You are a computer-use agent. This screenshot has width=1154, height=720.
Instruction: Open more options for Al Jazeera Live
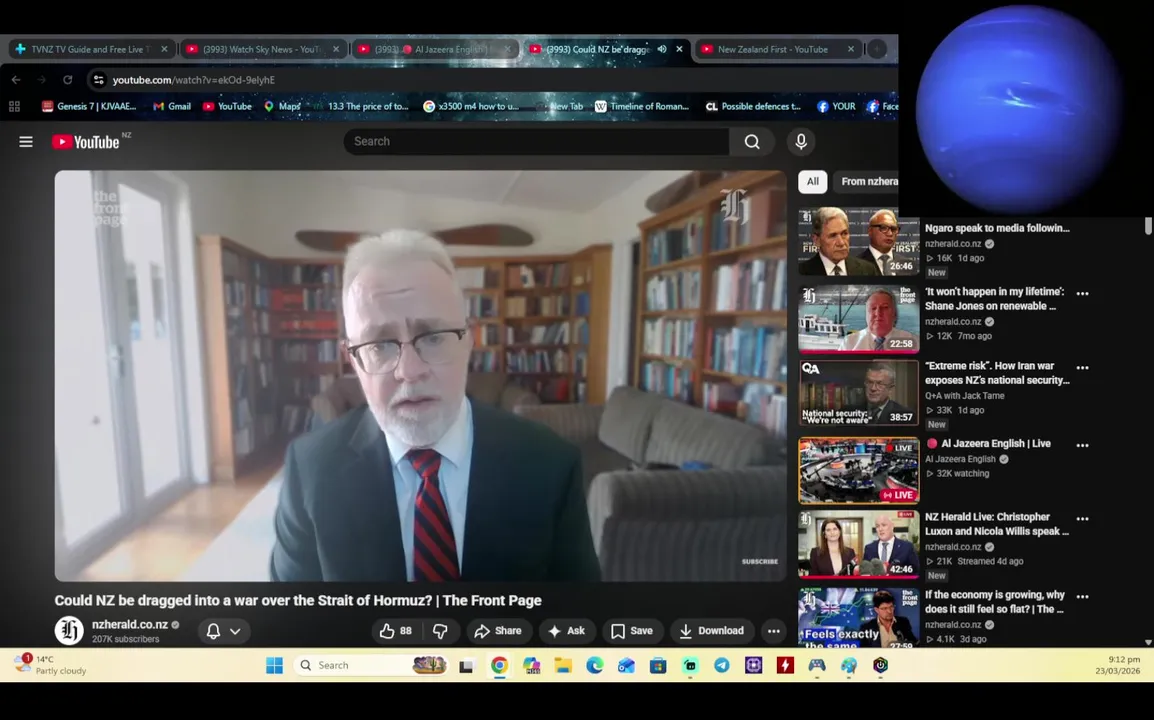point(1082,445)
